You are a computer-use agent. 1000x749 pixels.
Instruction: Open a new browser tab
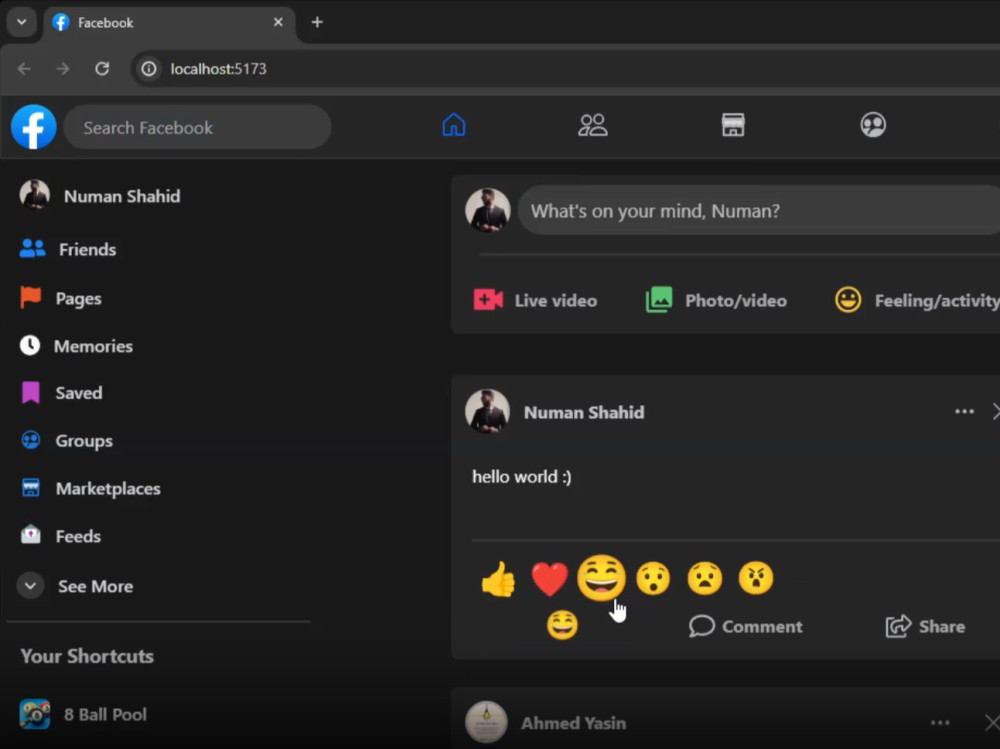[x=317, y=22]
